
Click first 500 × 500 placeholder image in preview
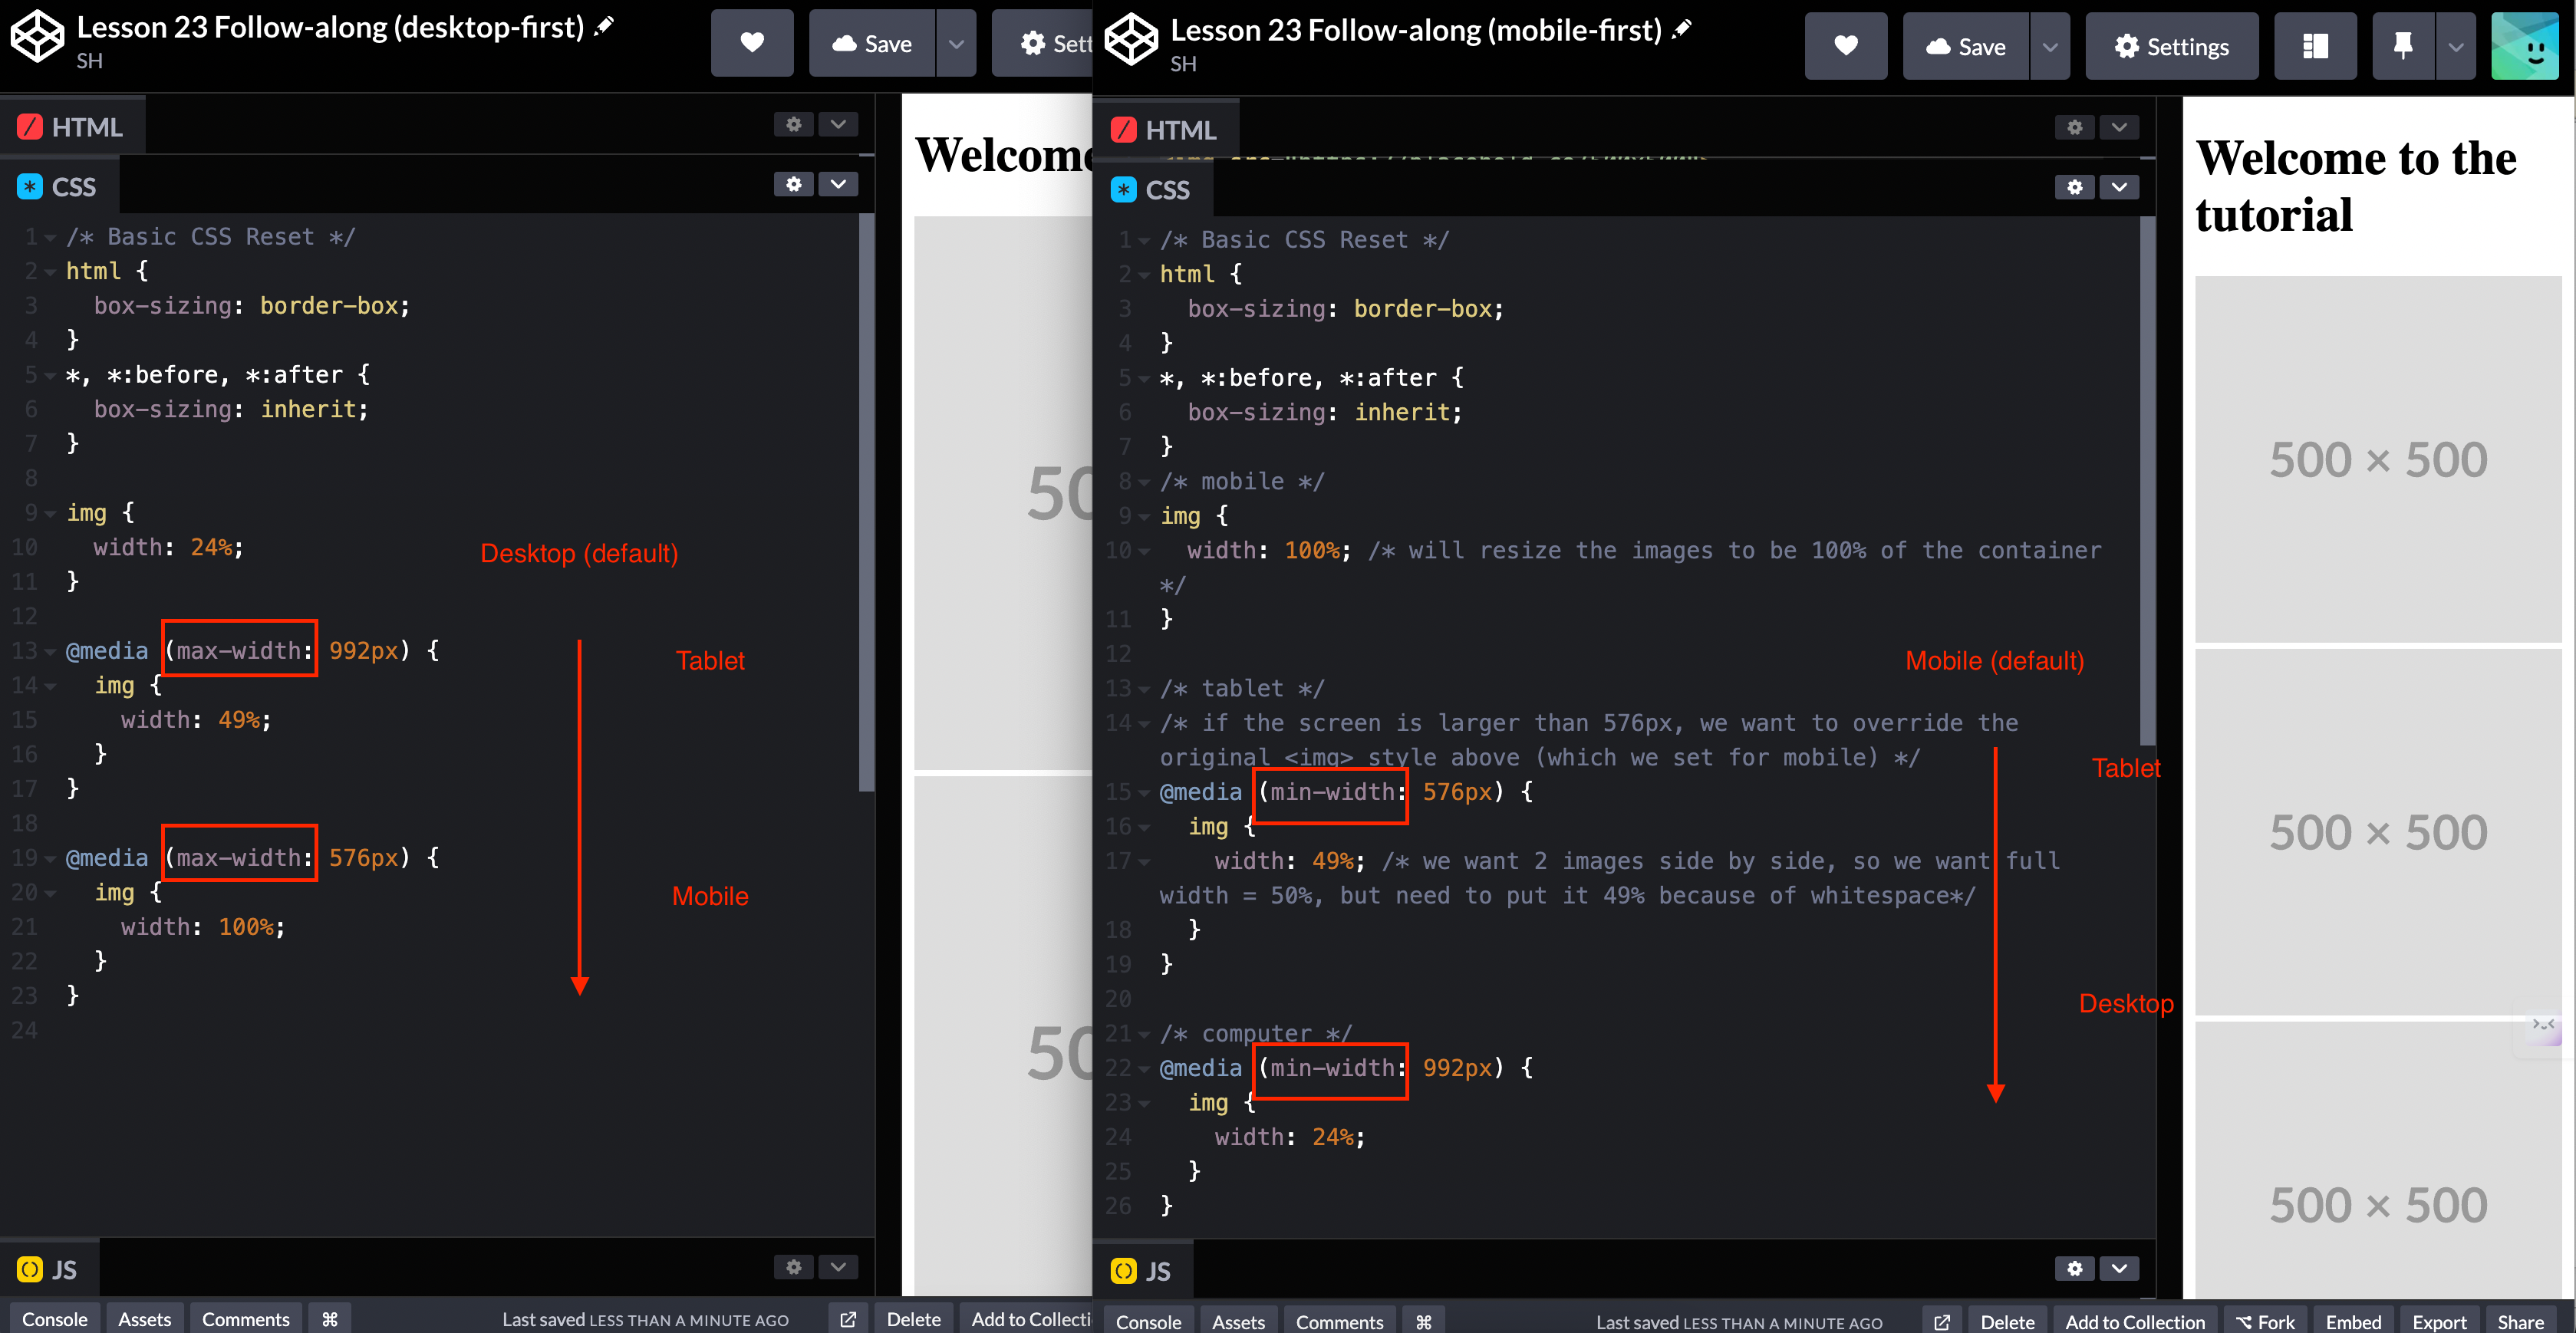point(2378,460)
